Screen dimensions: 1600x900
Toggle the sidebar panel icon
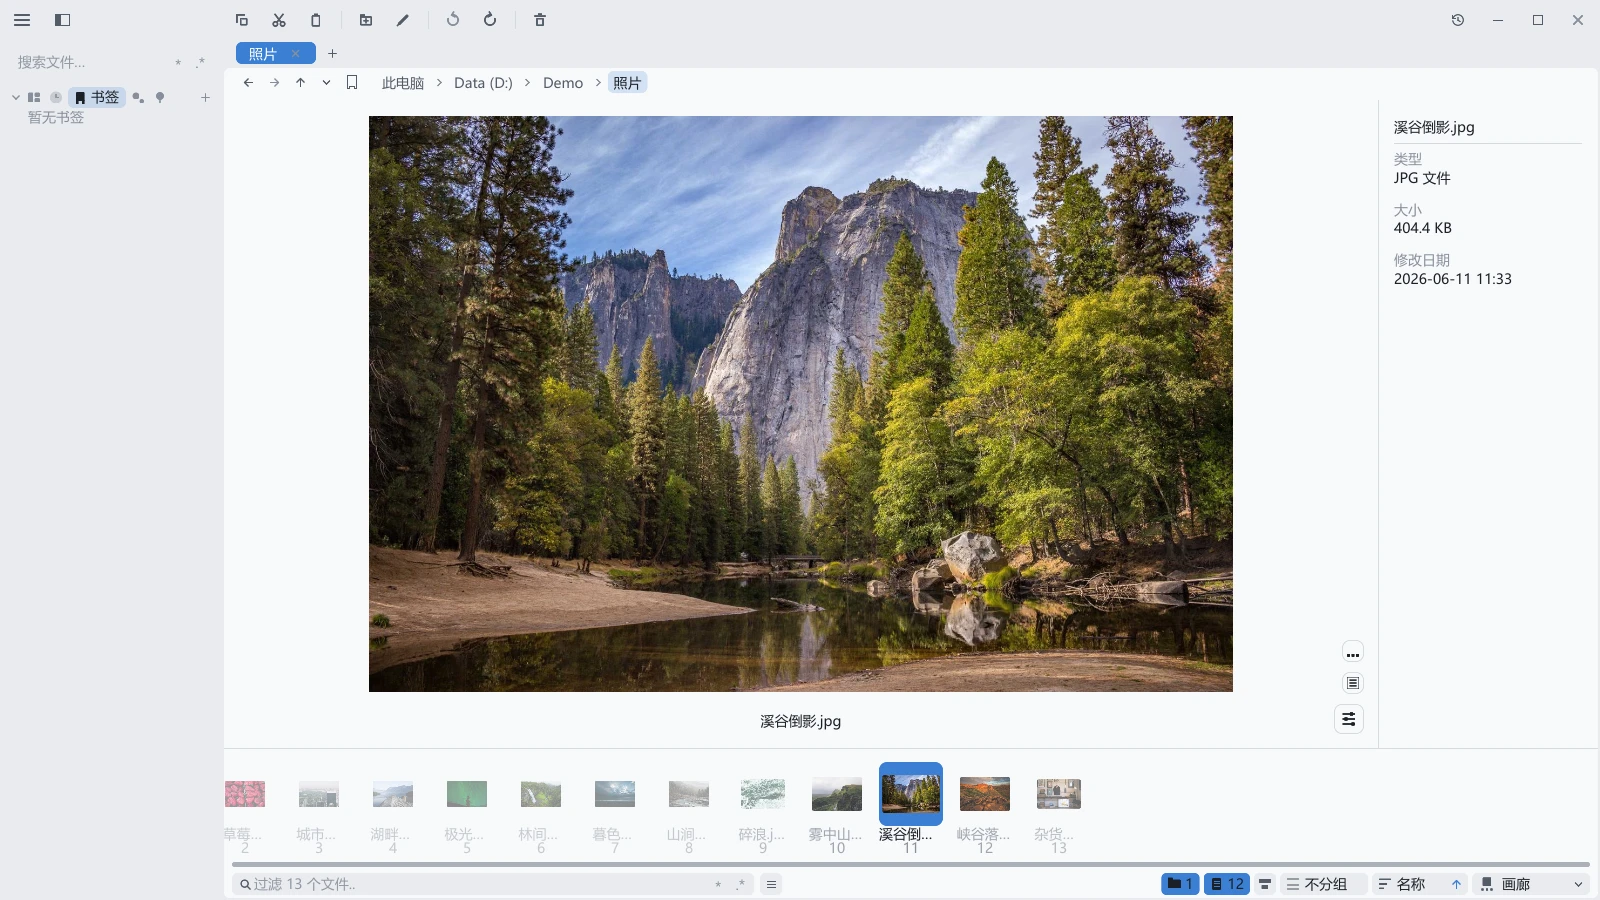pos(62,20)
